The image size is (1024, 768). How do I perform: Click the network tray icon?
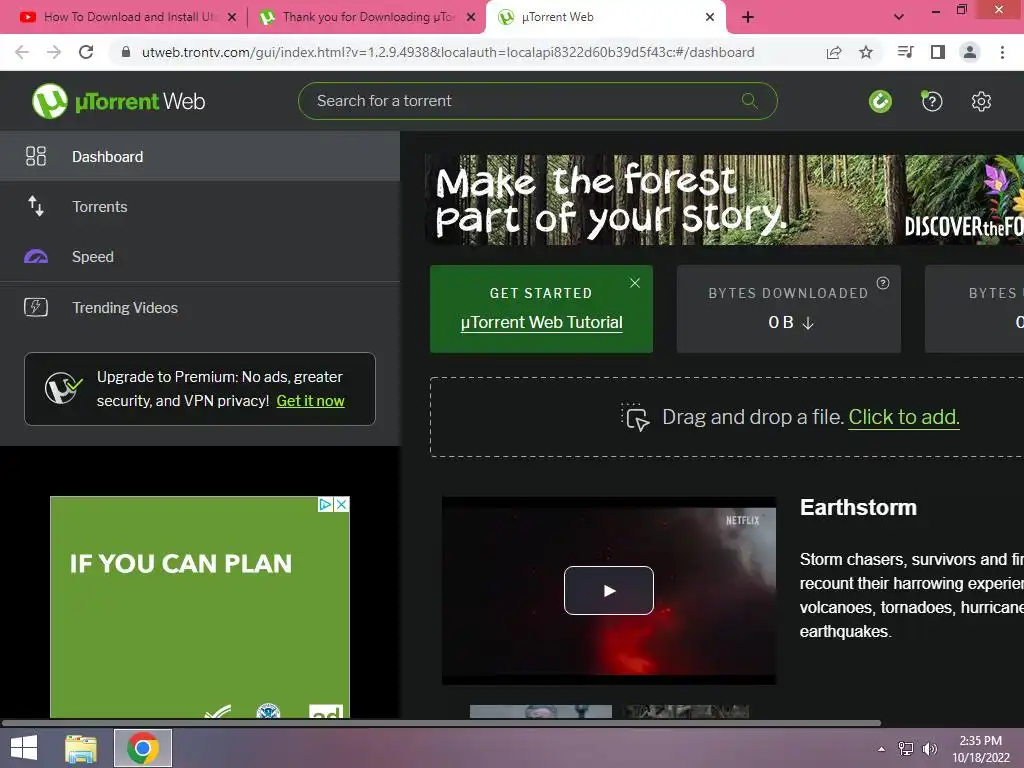[x=906, y=748]
